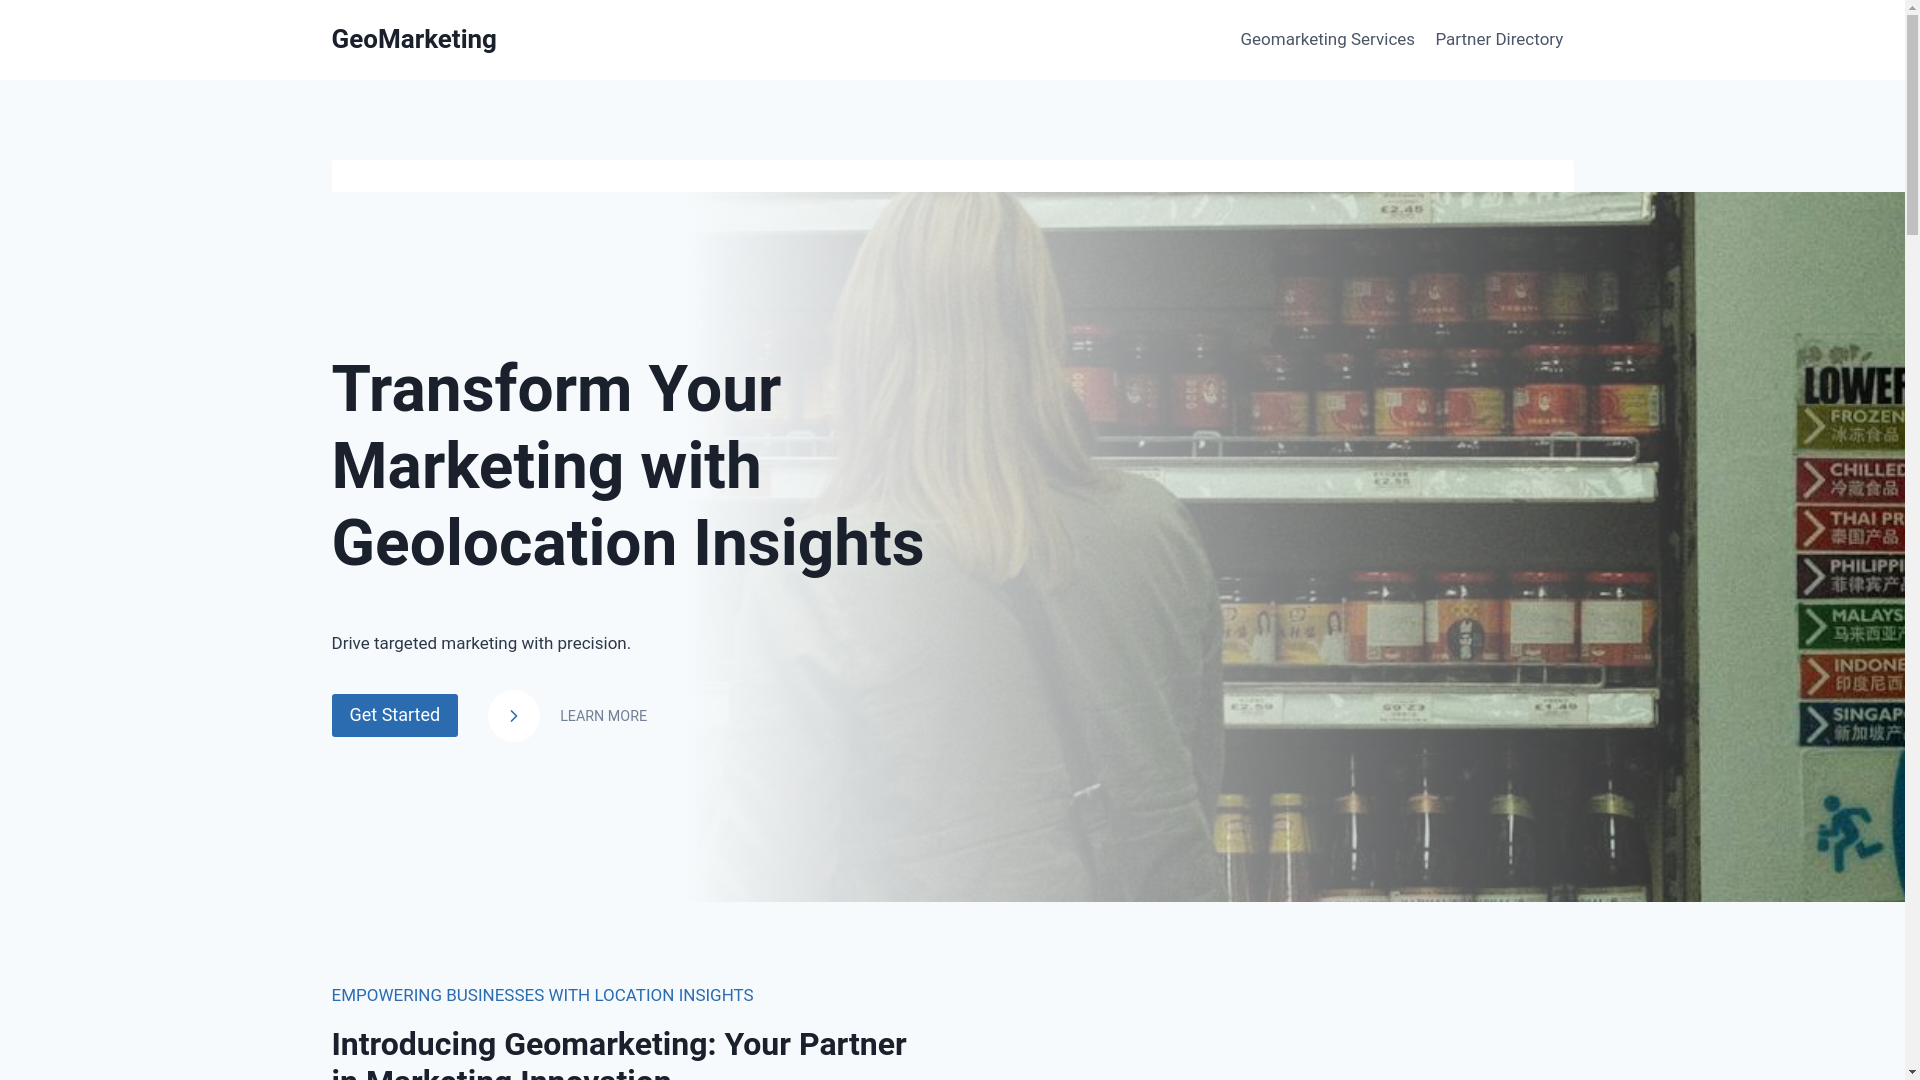This screenshot has width=1920, height=1080.
Task: Click the Empowering Businesses with Location Insights subtitle
Action: (x=542, y=995)
